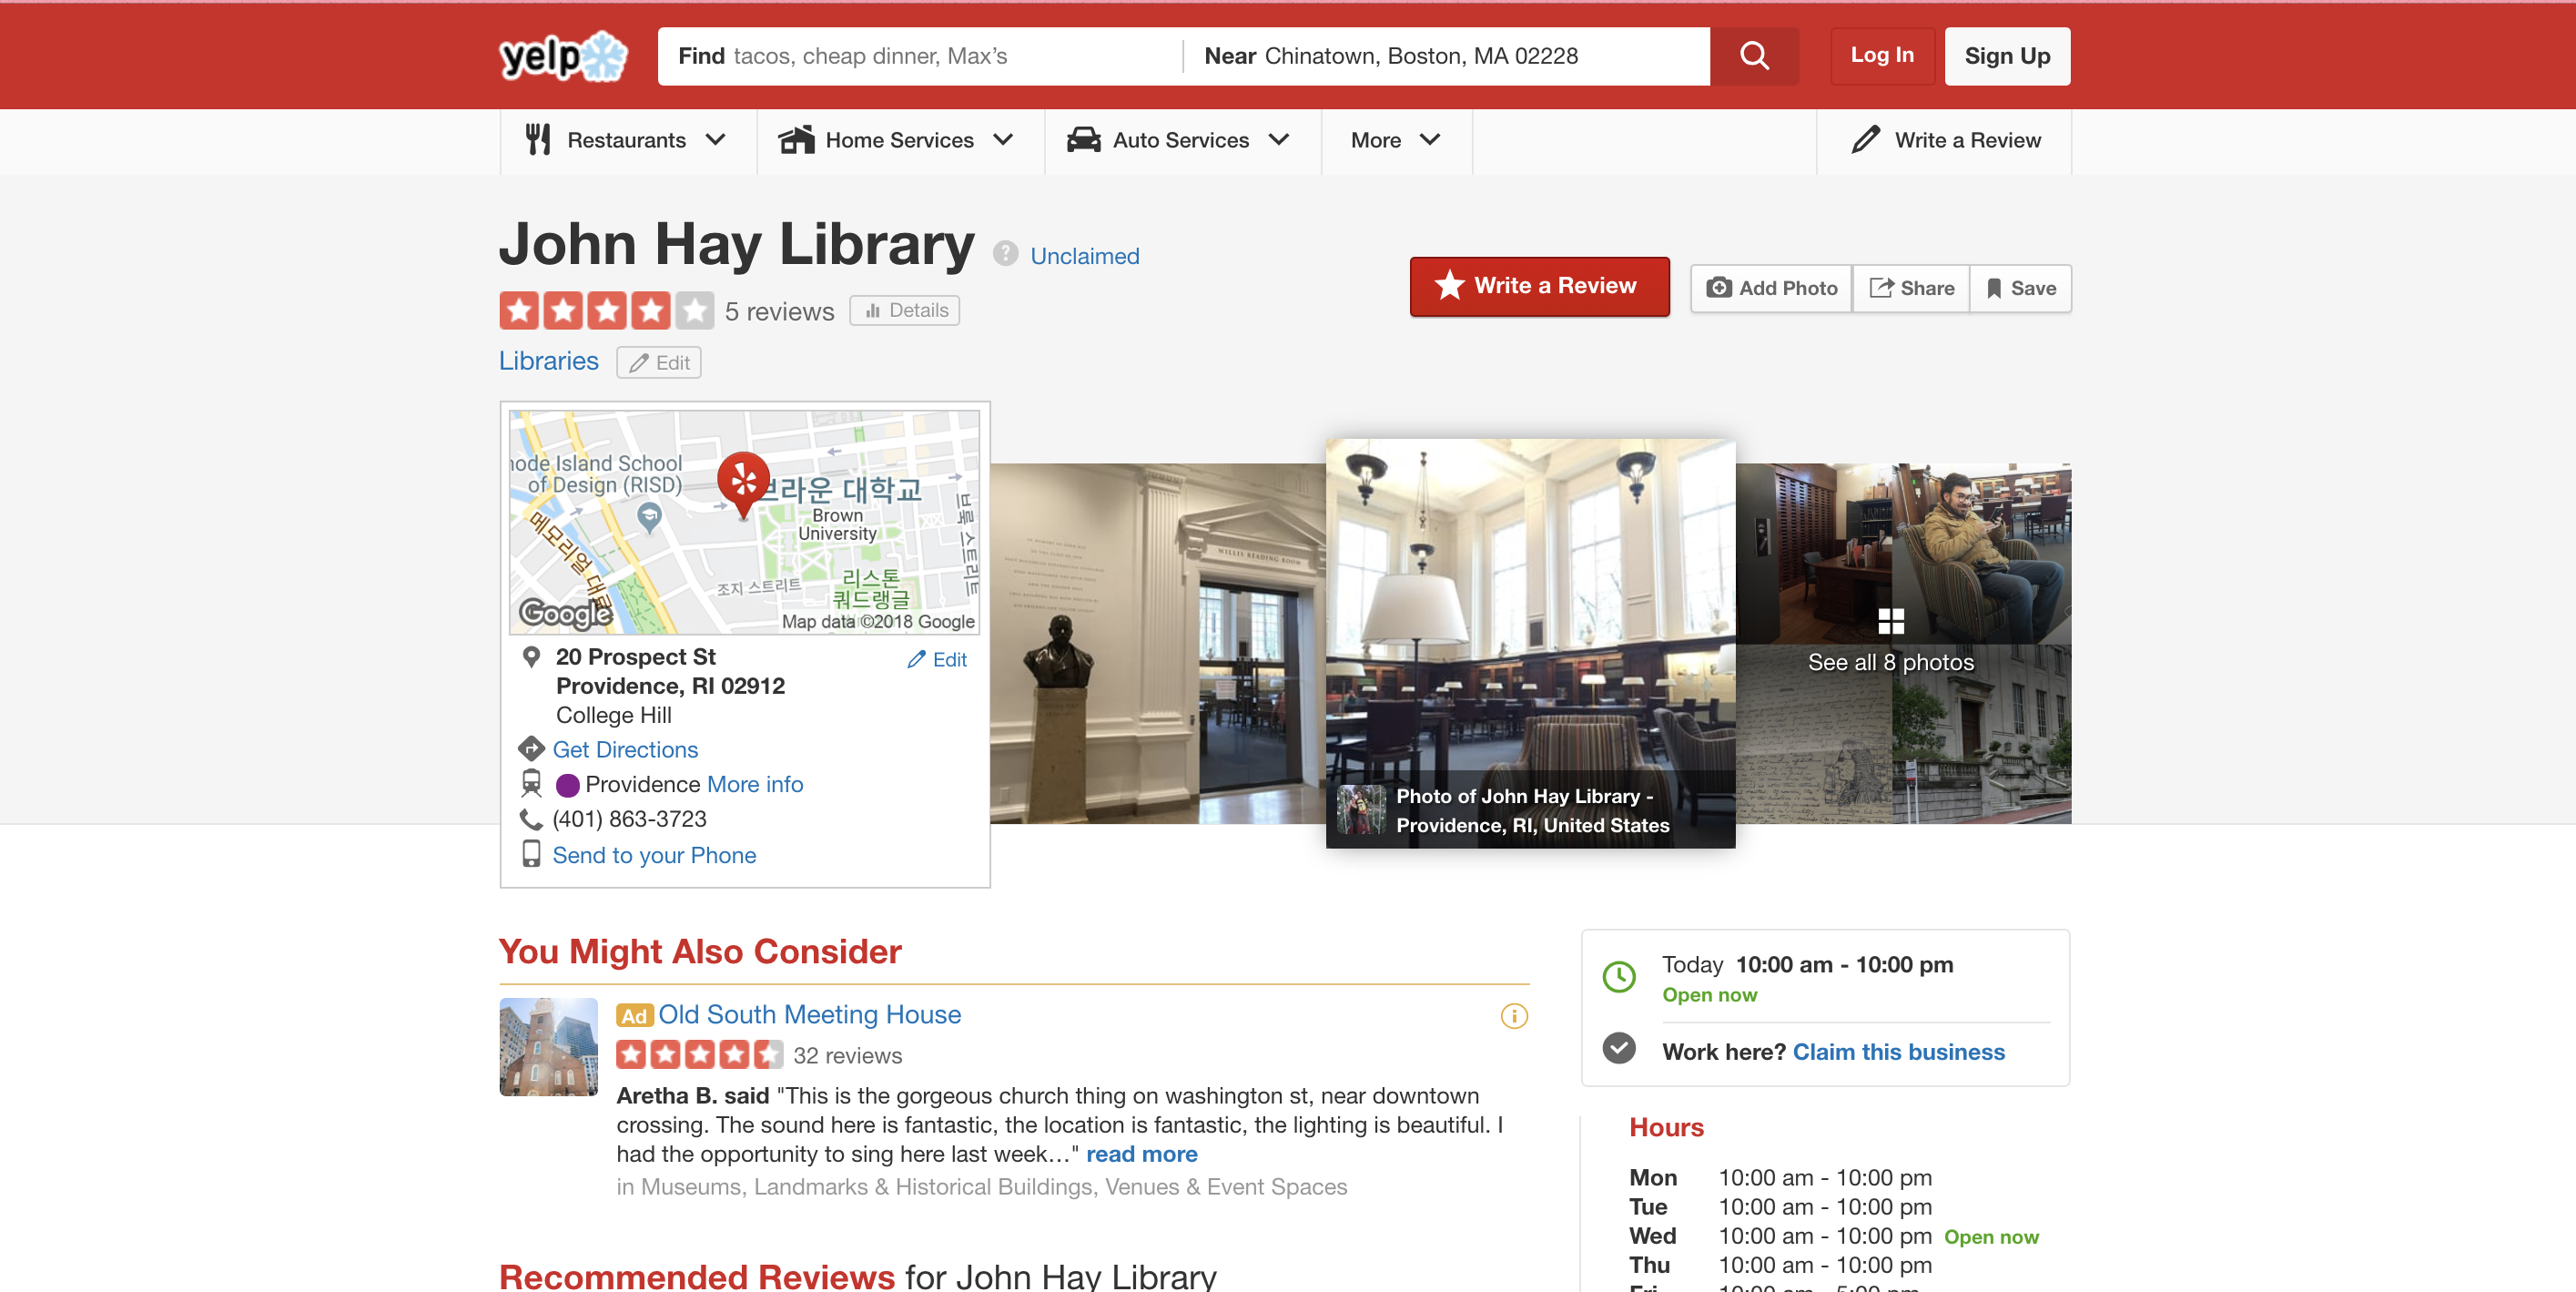Click Send to your Phone link
The image size is (2576, 1292).
click(654, 855)
